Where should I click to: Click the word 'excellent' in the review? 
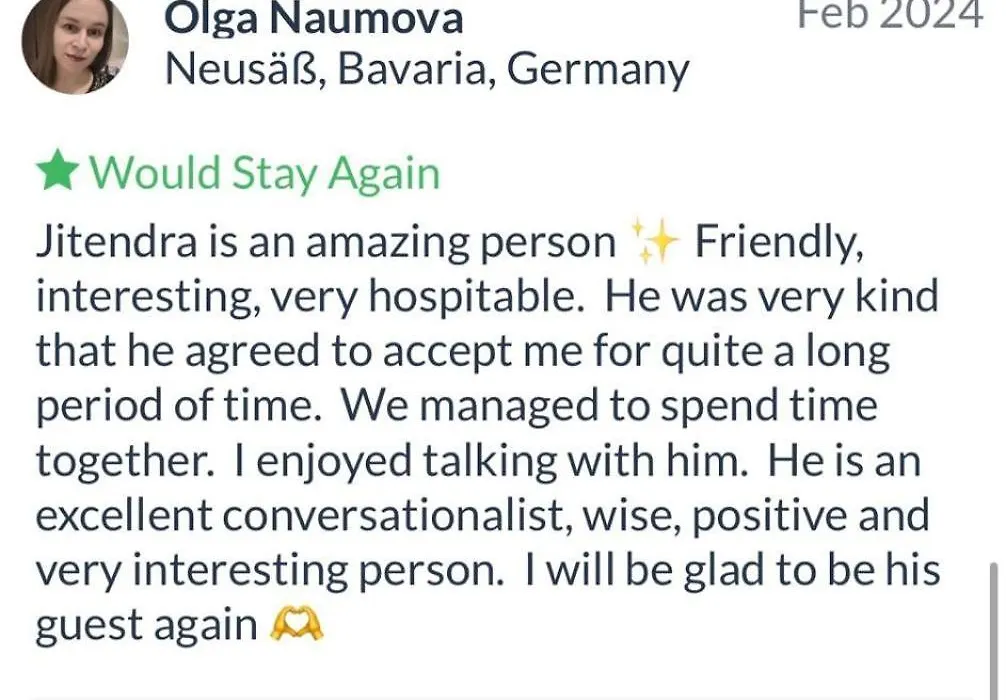[124, 515]
